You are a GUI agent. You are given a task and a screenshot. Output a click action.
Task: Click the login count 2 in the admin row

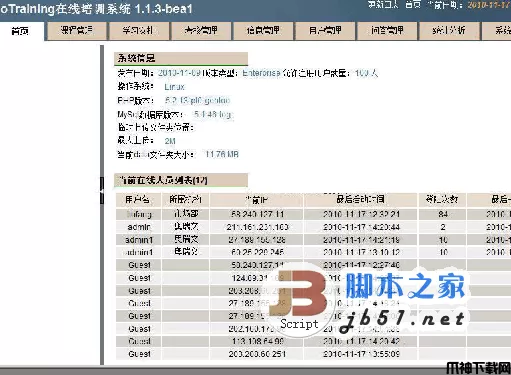[x=443, y=227]
